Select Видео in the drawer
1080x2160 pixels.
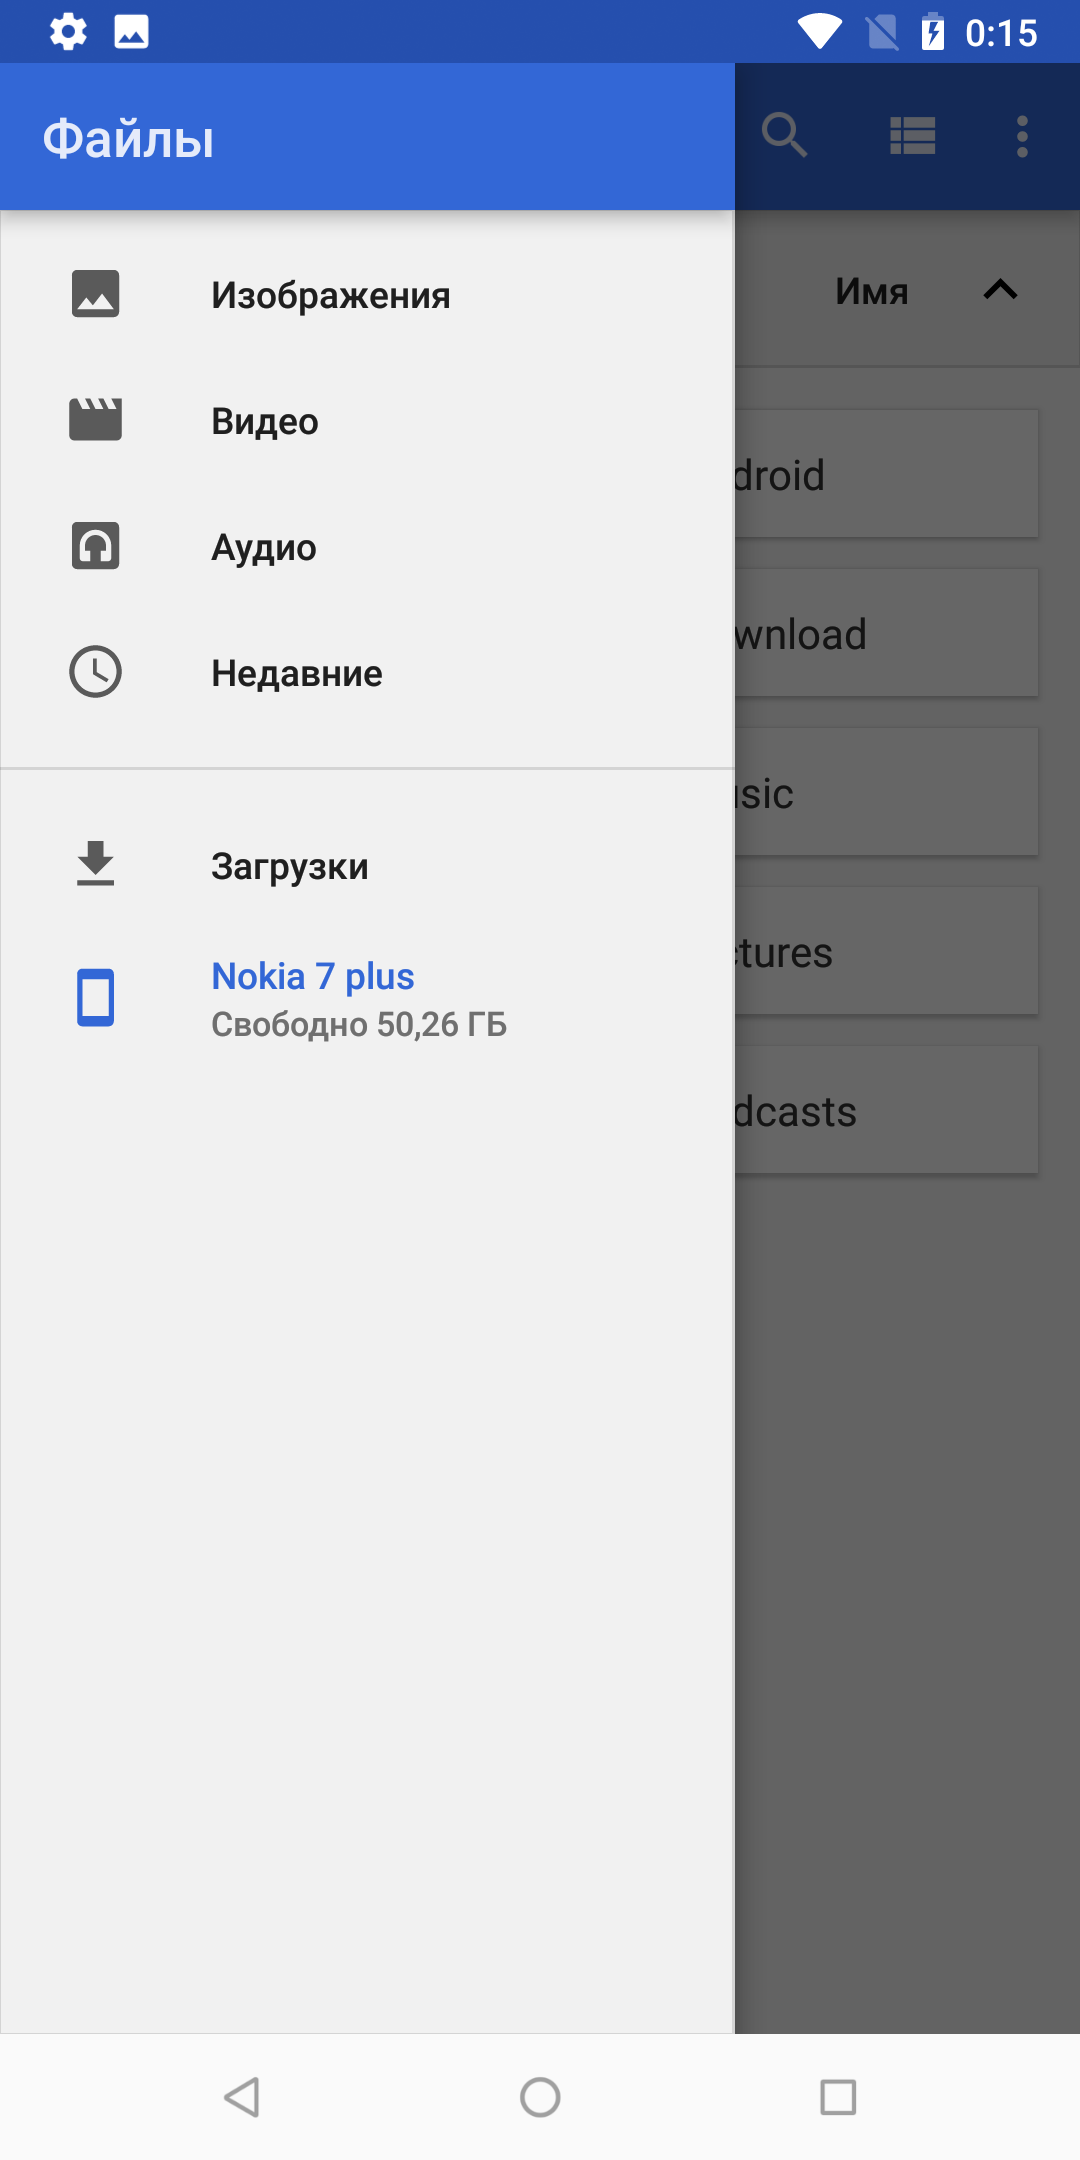tap(265, 422)
